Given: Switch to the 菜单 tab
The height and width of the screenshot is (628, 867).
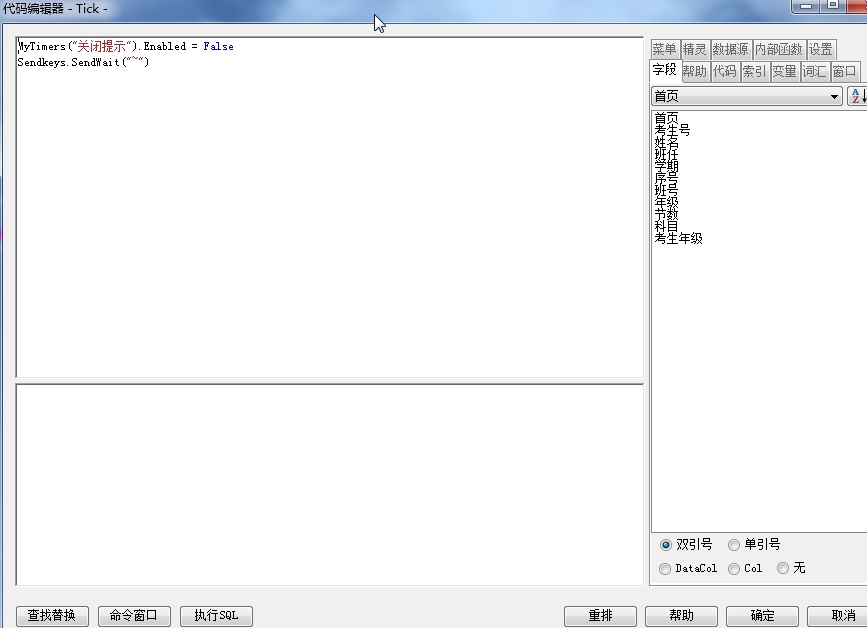Looking at the screenshot, I should 664,49.
